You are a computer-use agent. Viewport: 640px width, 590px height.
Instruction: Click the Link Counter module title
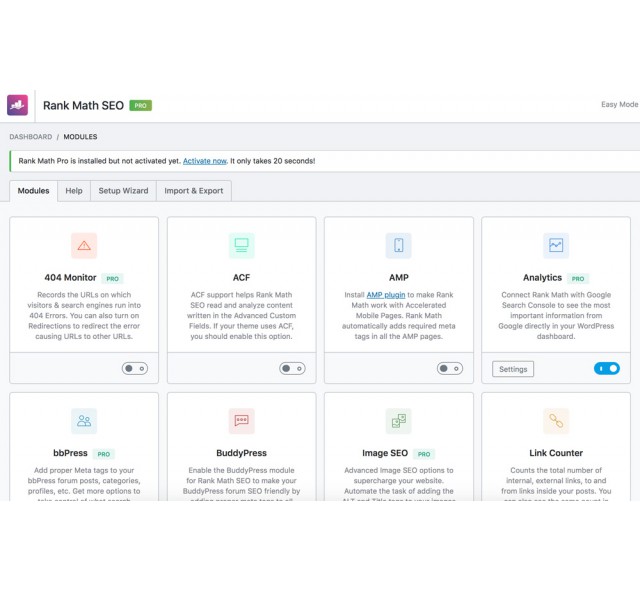pyautogui.click(x=556, y=453)
